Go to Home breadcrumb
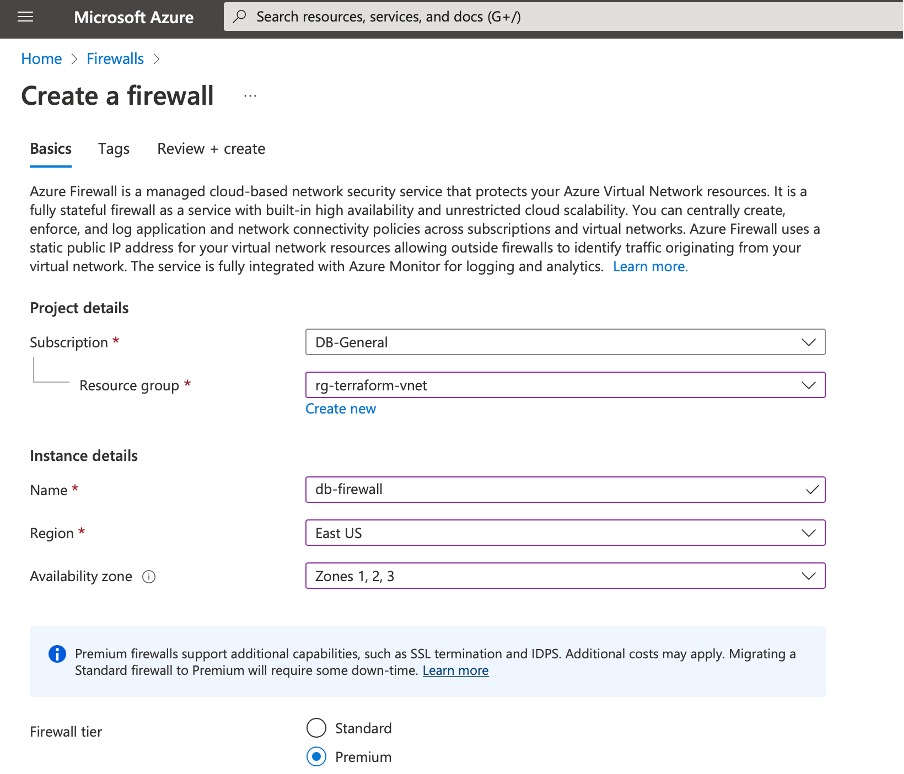Viewport: 904px width, 774px height. (42, 59)
